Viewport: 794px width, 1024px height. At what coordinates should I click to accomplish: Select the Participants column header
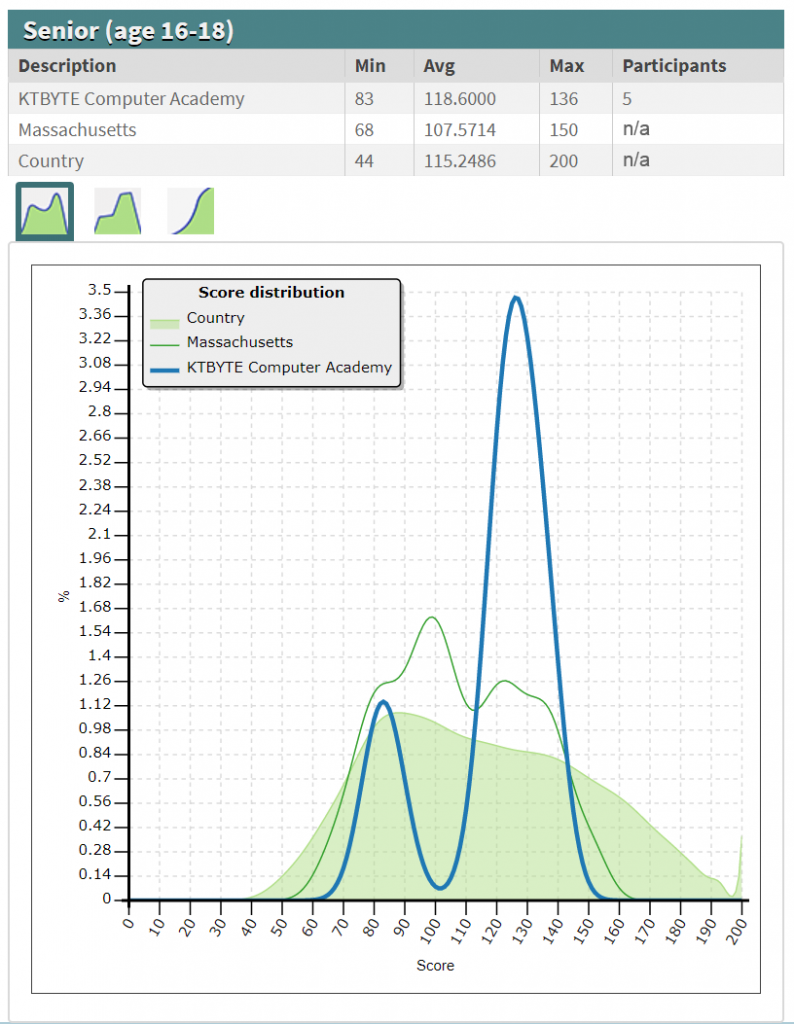click(x=674, y=66)
